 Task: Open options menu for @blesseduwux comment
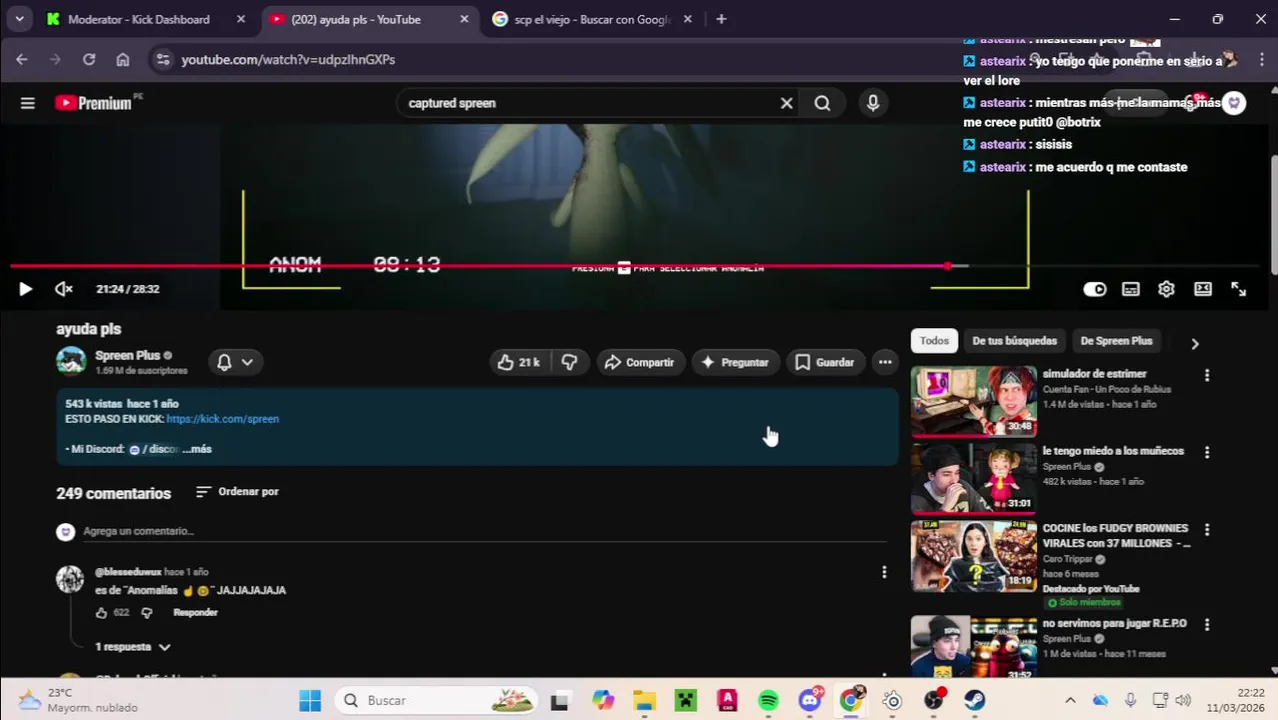point(884,572)
